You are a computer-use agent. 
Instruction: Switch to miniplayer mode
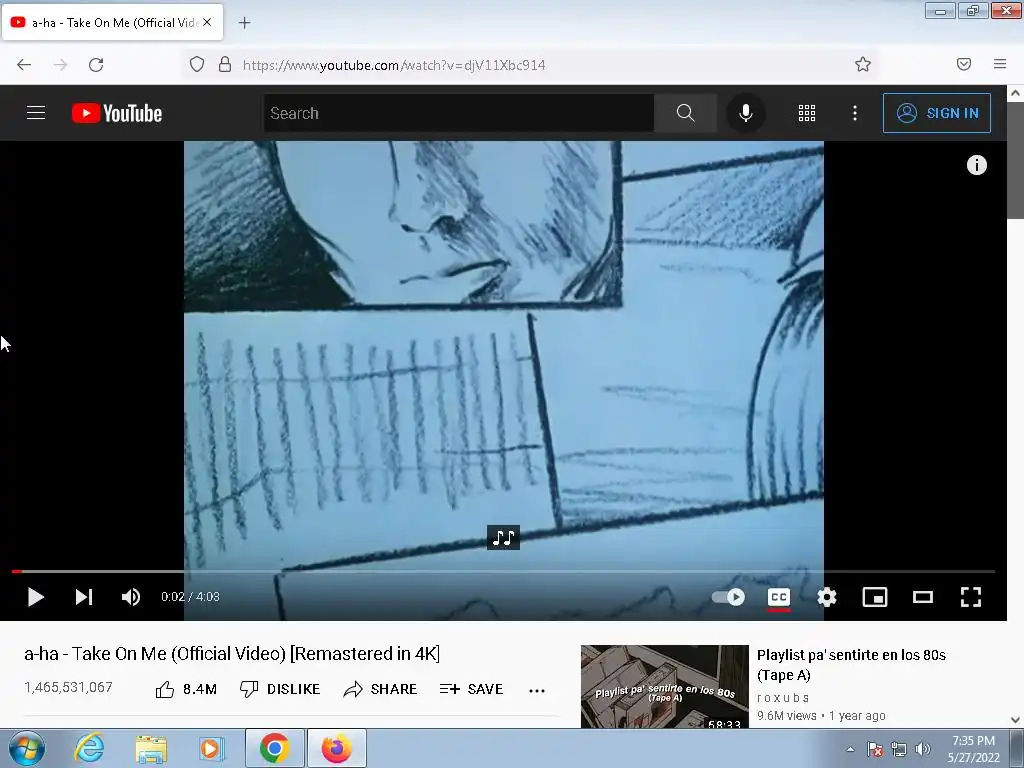[874, 597]
